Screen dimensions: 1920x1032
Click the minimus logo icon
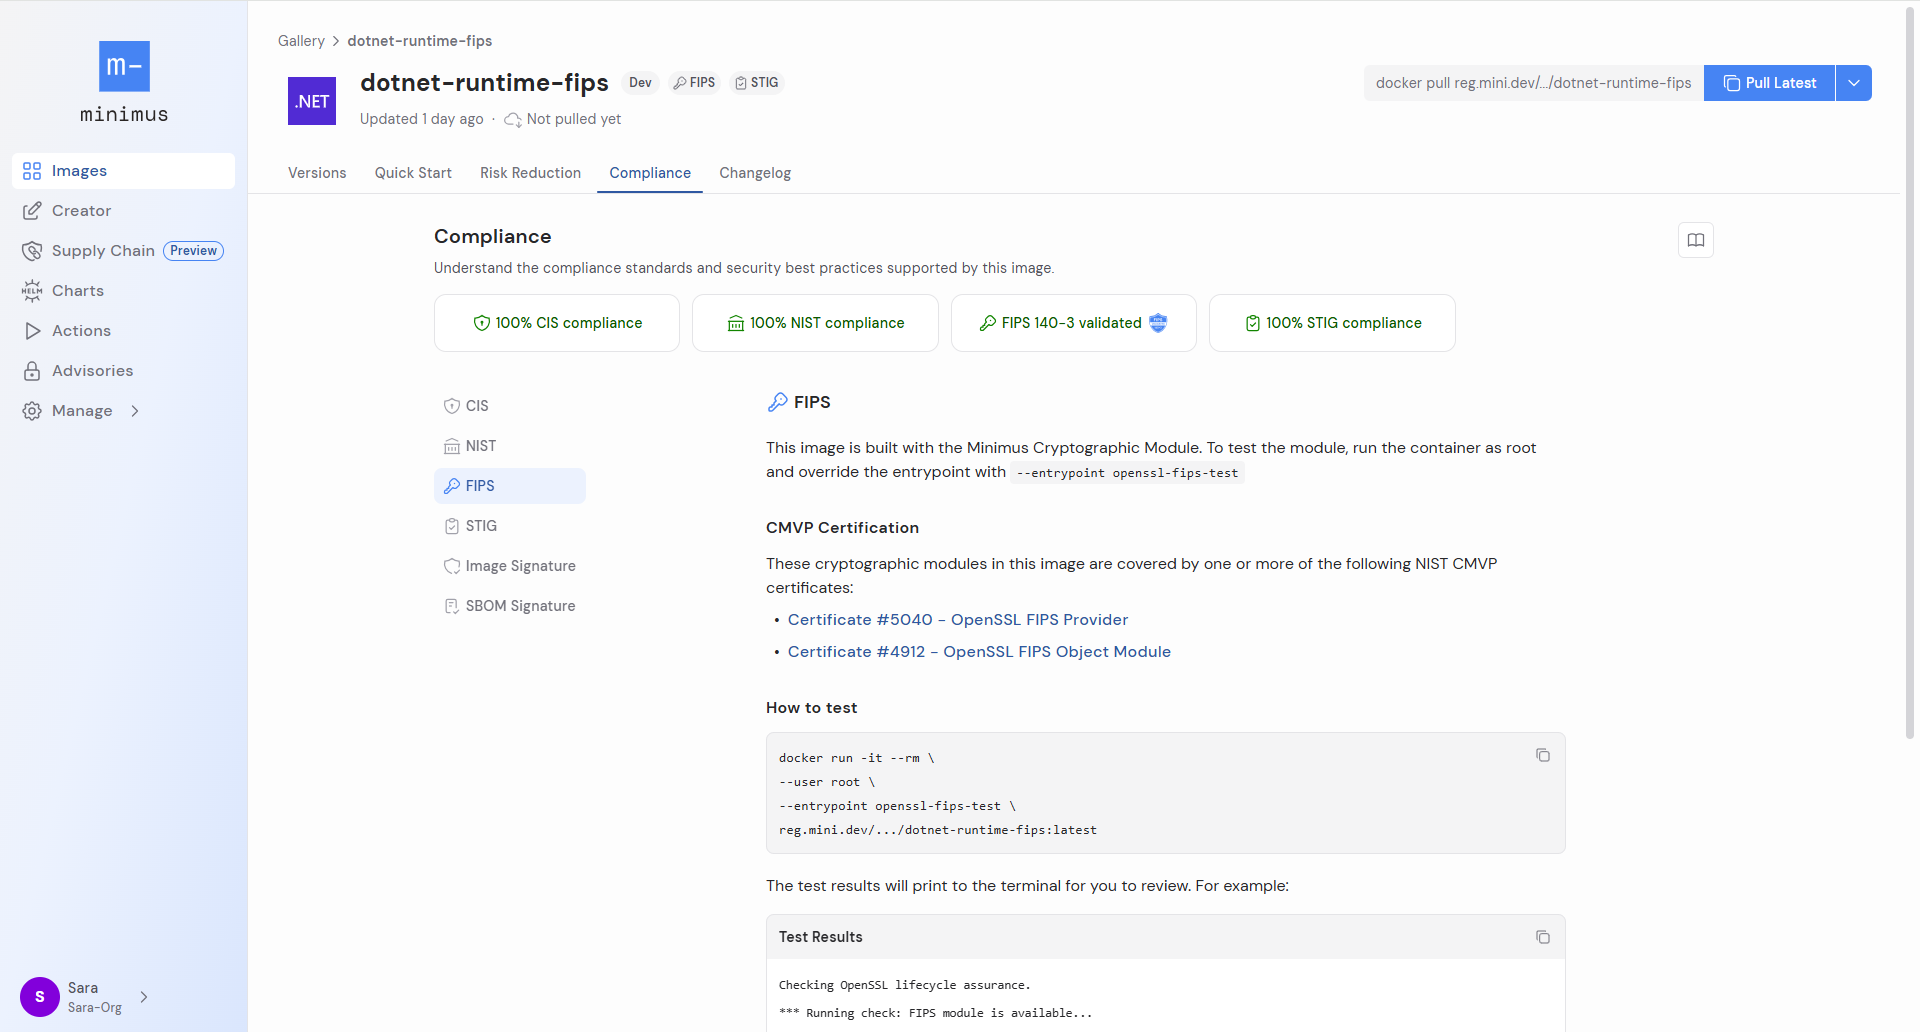pyautogui.click(x=124, y=66)
